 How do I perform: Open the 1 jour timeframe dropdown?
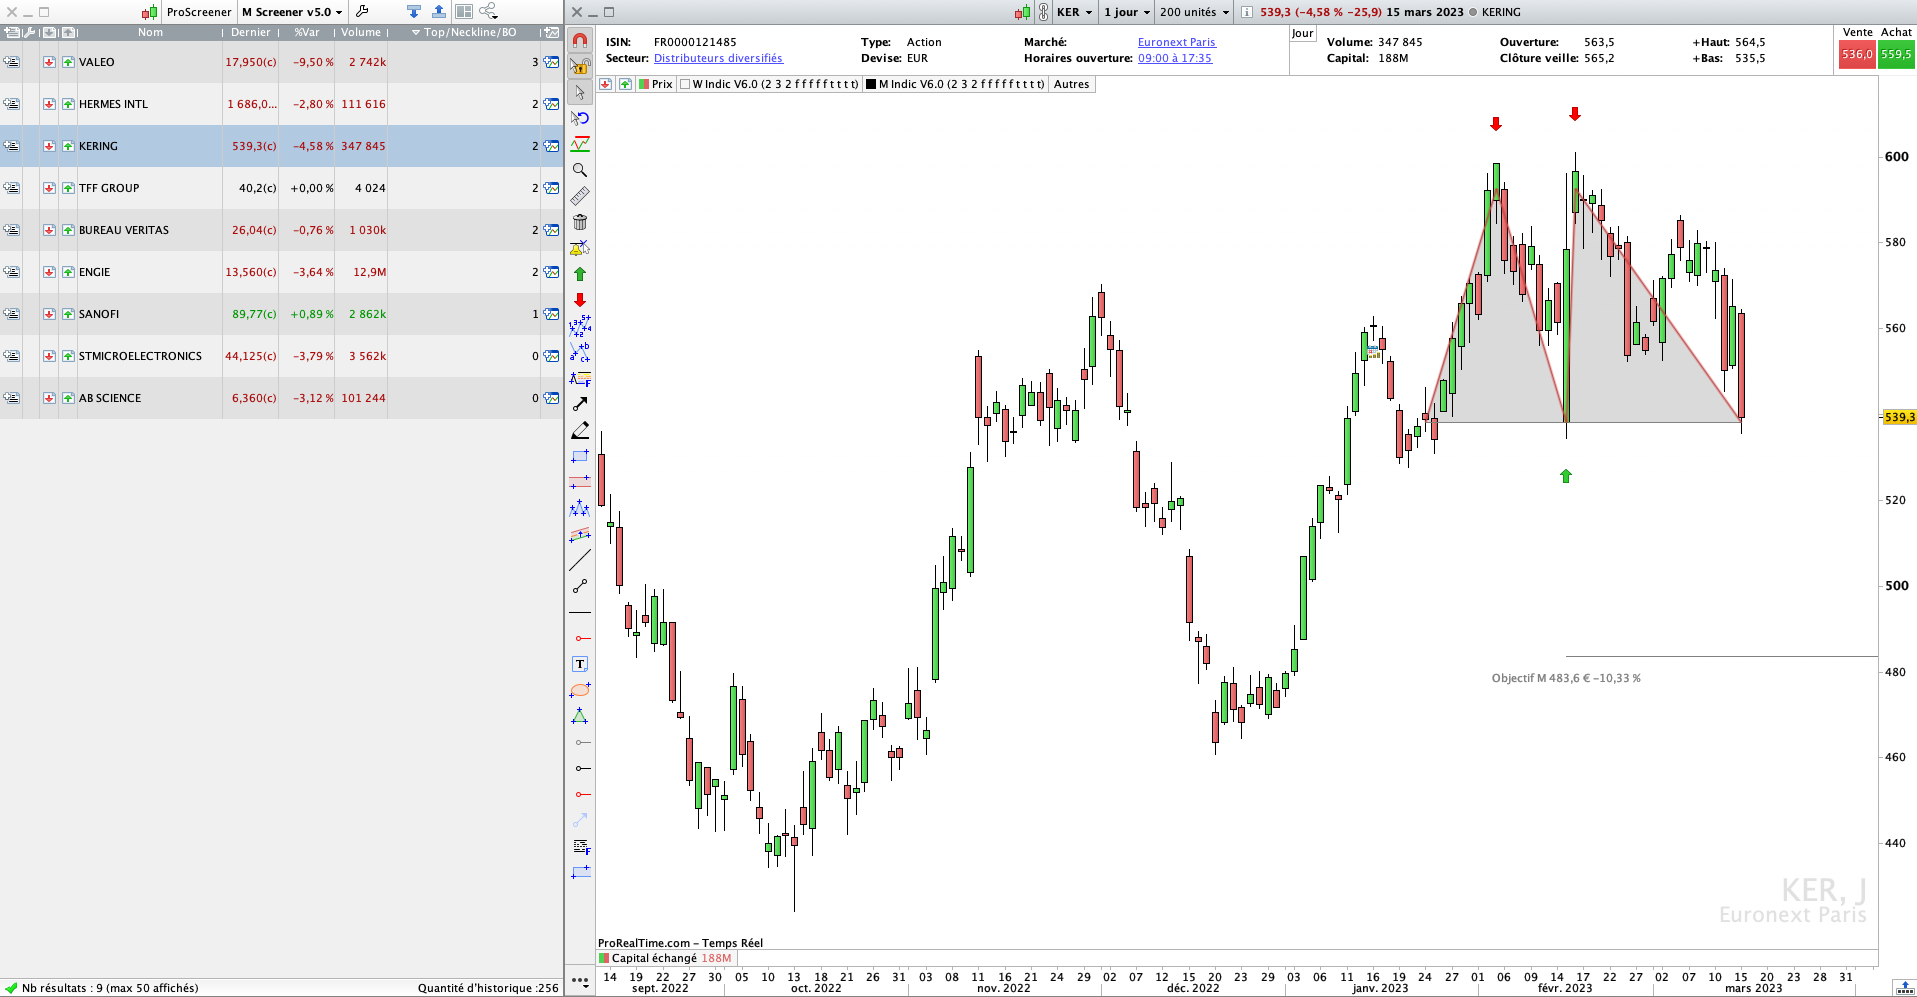pyautogui.click(x=1127, y=12)
